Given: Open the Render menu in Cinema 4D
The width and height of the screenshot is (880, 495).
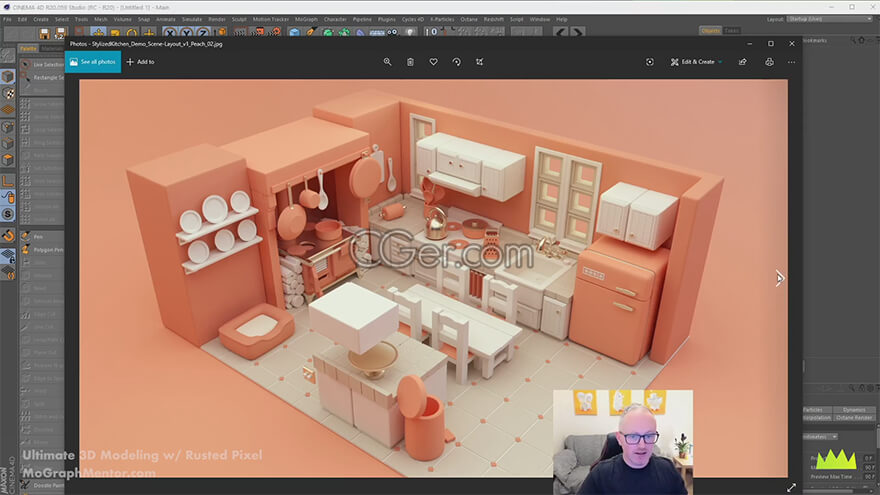Looking at the screenshot, I should (217, 19).
